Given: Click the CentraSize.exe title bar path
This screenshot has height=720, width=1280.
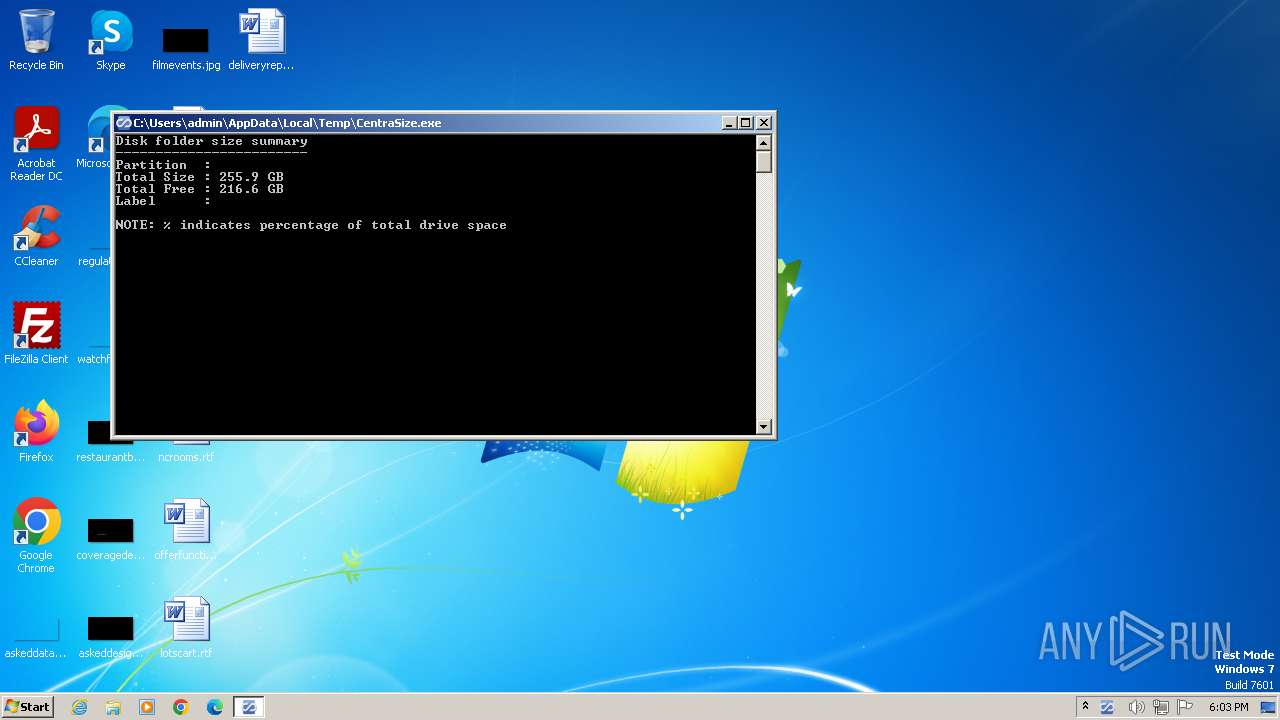Looking at the screenshot, I should click(287, 123).
